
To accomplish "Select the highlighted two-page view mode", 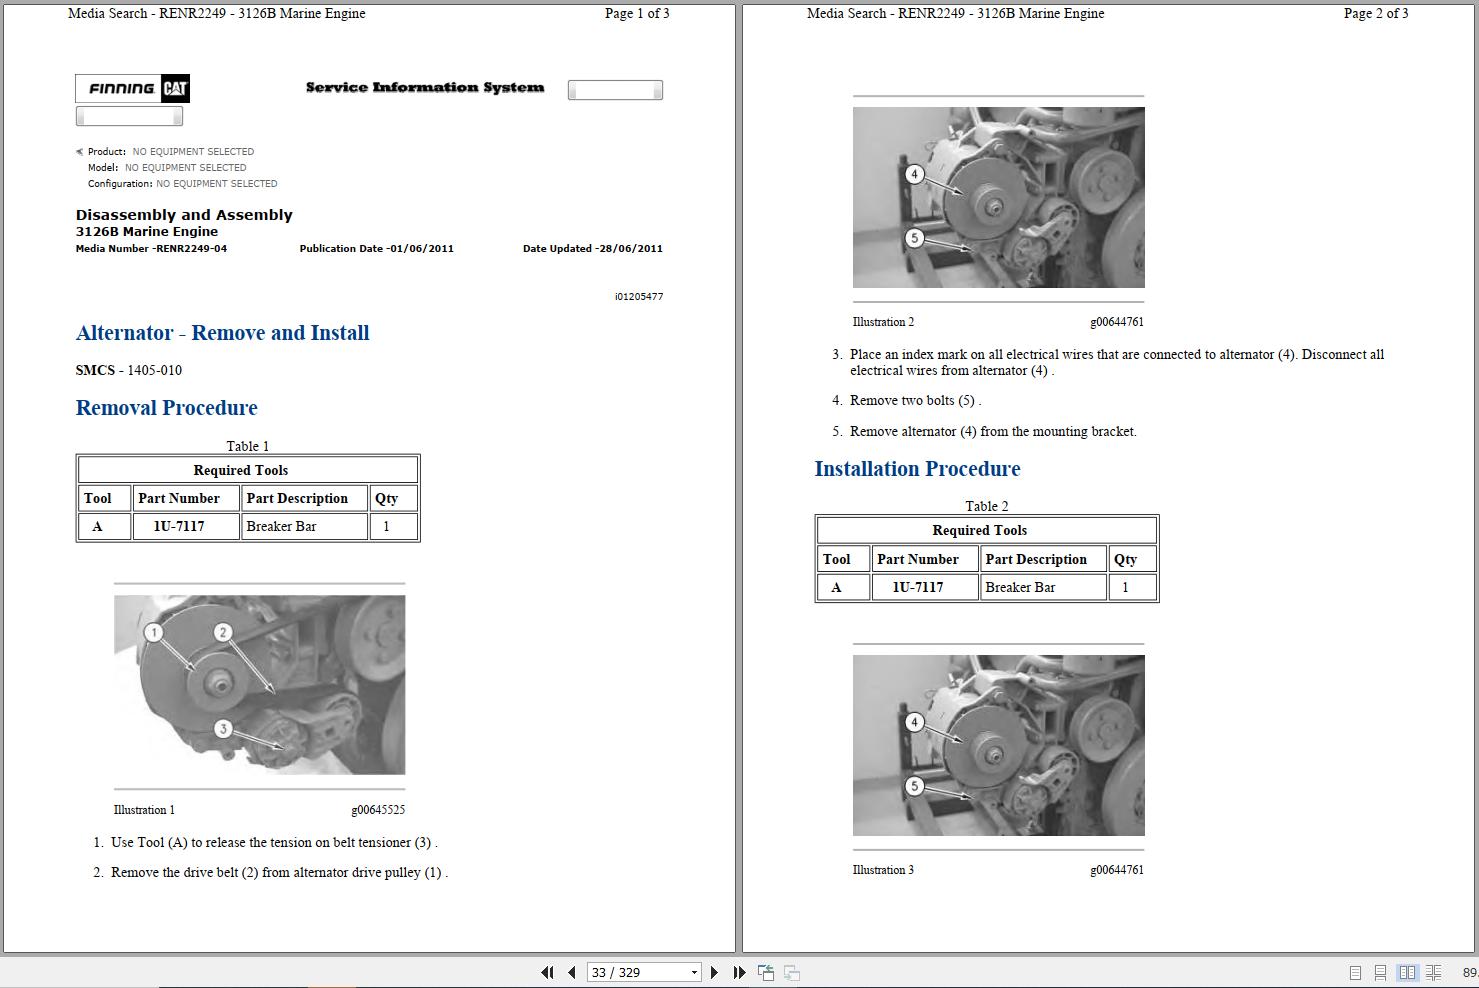I will point(1408,971).
